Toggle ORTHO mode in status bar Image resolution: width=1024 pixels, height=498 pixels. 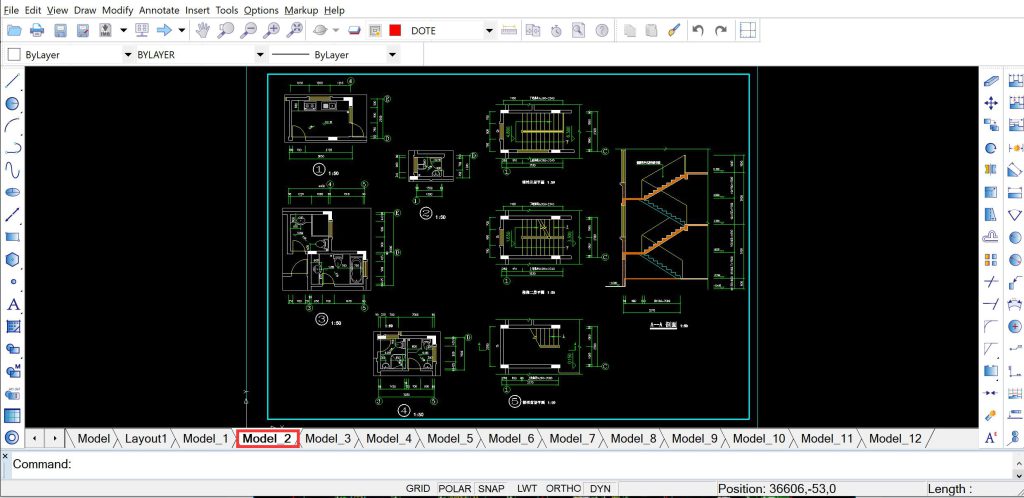563,488
